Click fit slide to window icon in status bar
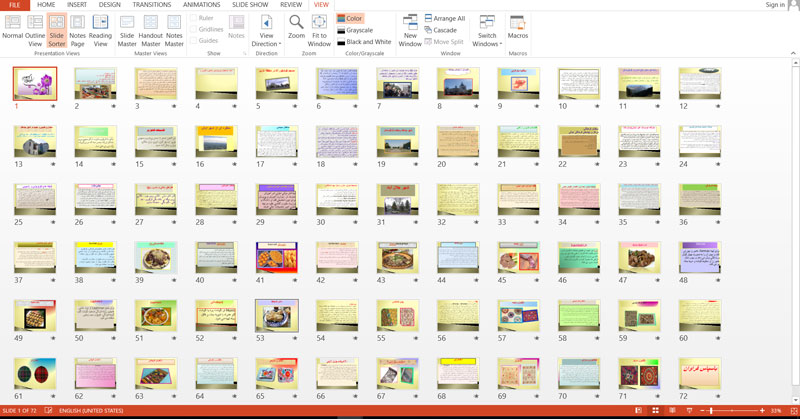The image size is (800, 419). pyautogui.click(x=794, y=410)
